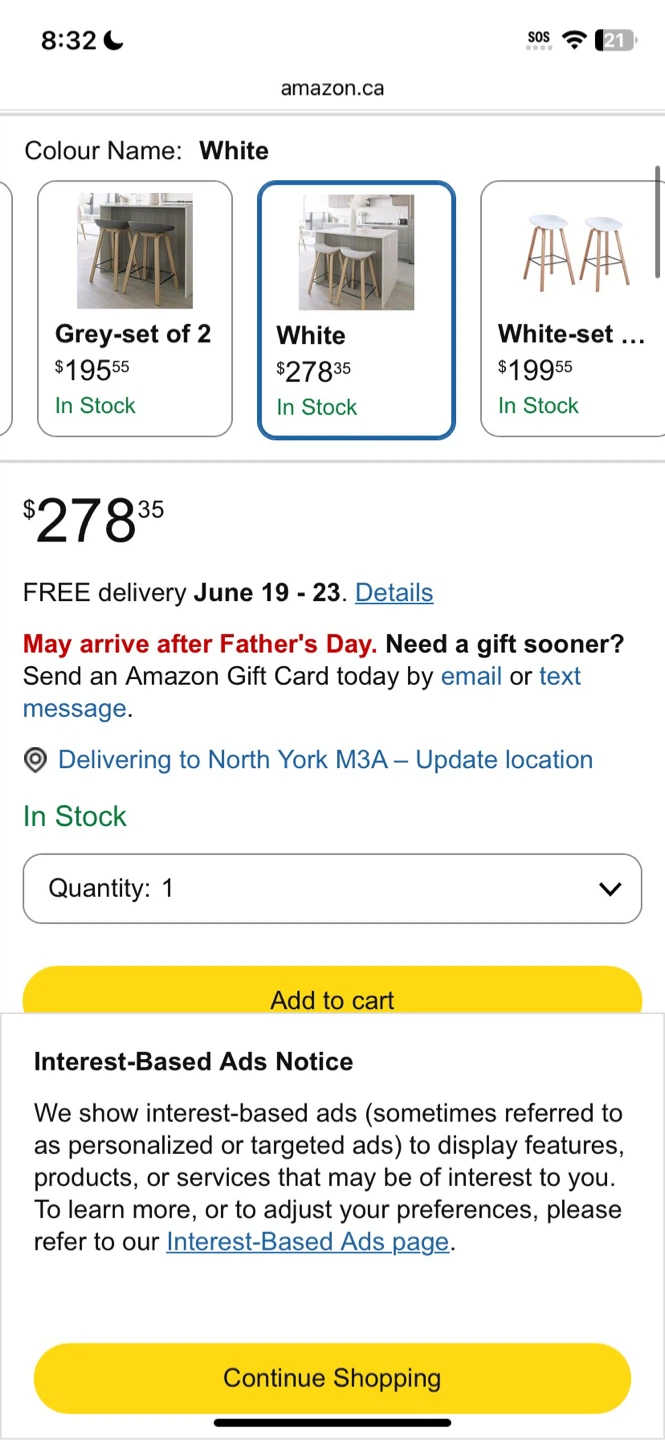The height and width of the screenshot is (1440, 665).
Task: Expand quantity list via chevron arrow
Action: coord(610,889)
